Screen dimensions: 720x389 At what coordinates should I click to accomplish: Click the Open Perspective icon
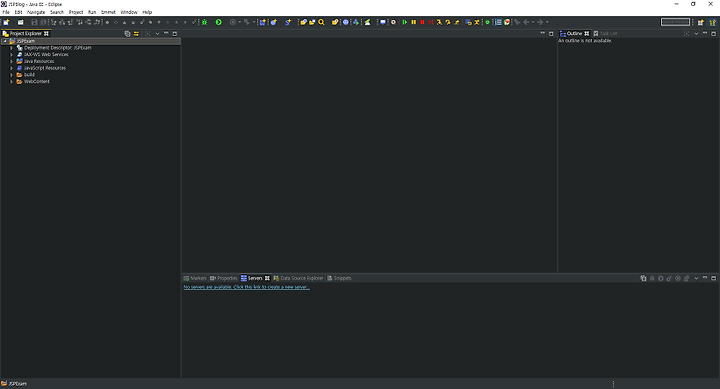[x=701, y=22]
